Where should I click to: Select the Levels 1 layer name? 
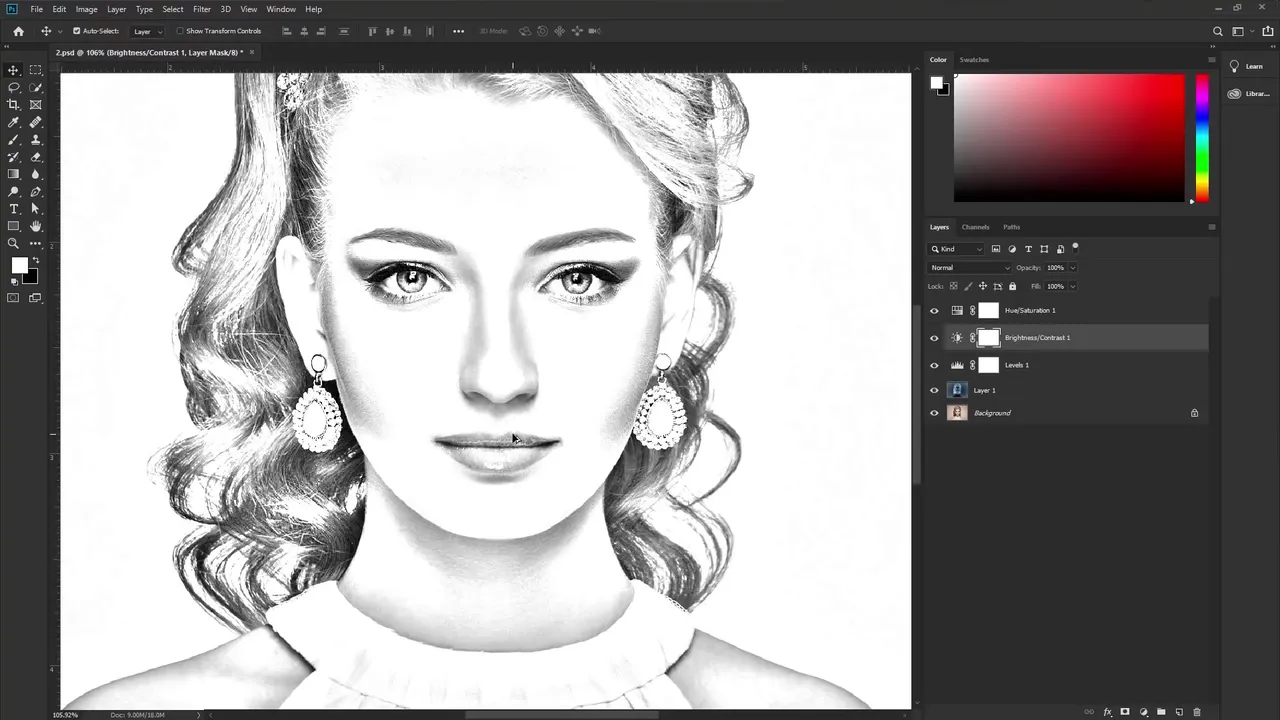(x=1017, y=365)
